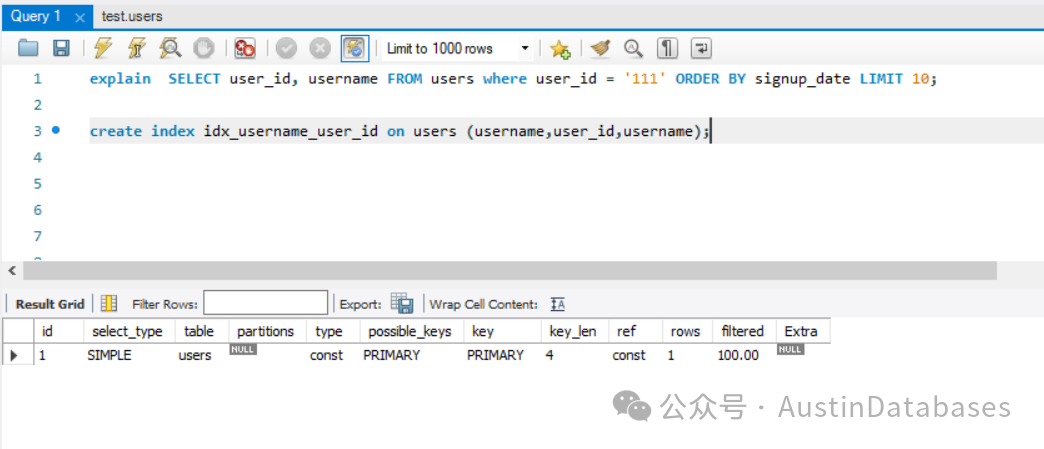Click the NULL cell under Extra
The width and height of the screenshot is (1044, 449).
click(x=790, y=350)
